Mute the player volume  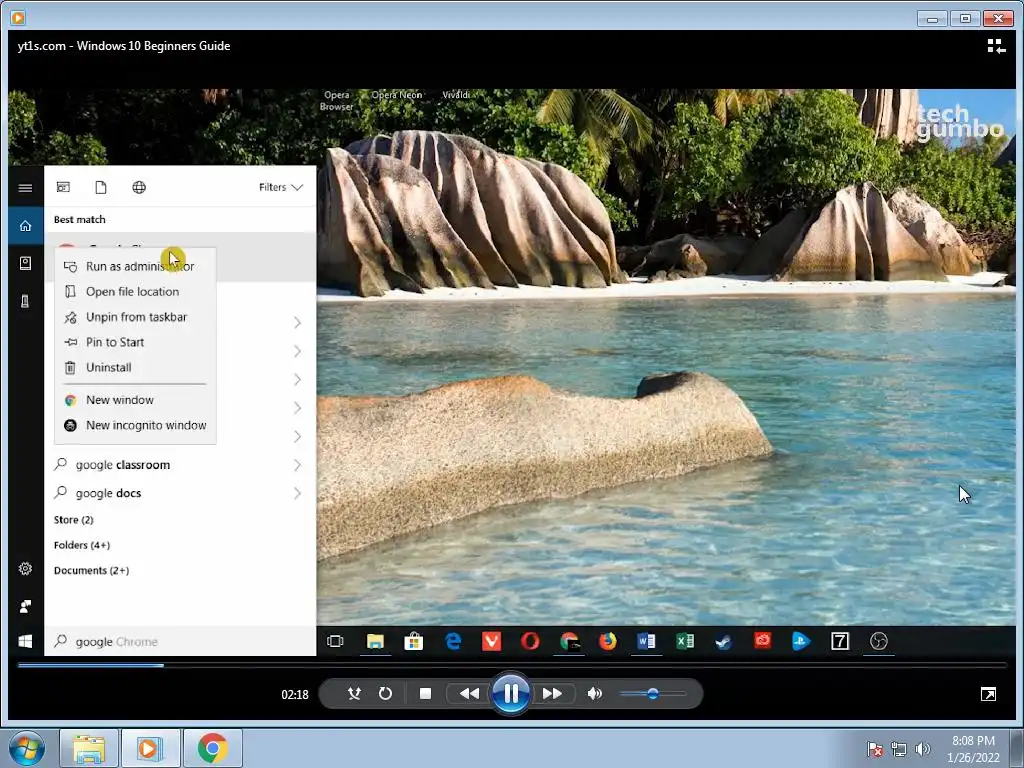pos(594,694)
